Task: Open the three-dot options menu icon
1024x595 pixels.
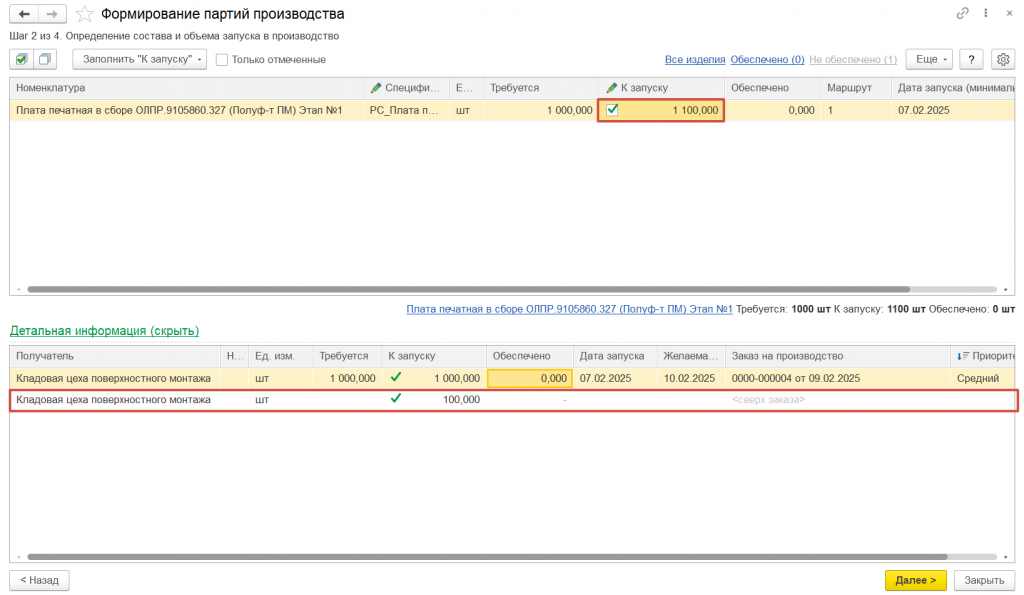Action: 985,13
